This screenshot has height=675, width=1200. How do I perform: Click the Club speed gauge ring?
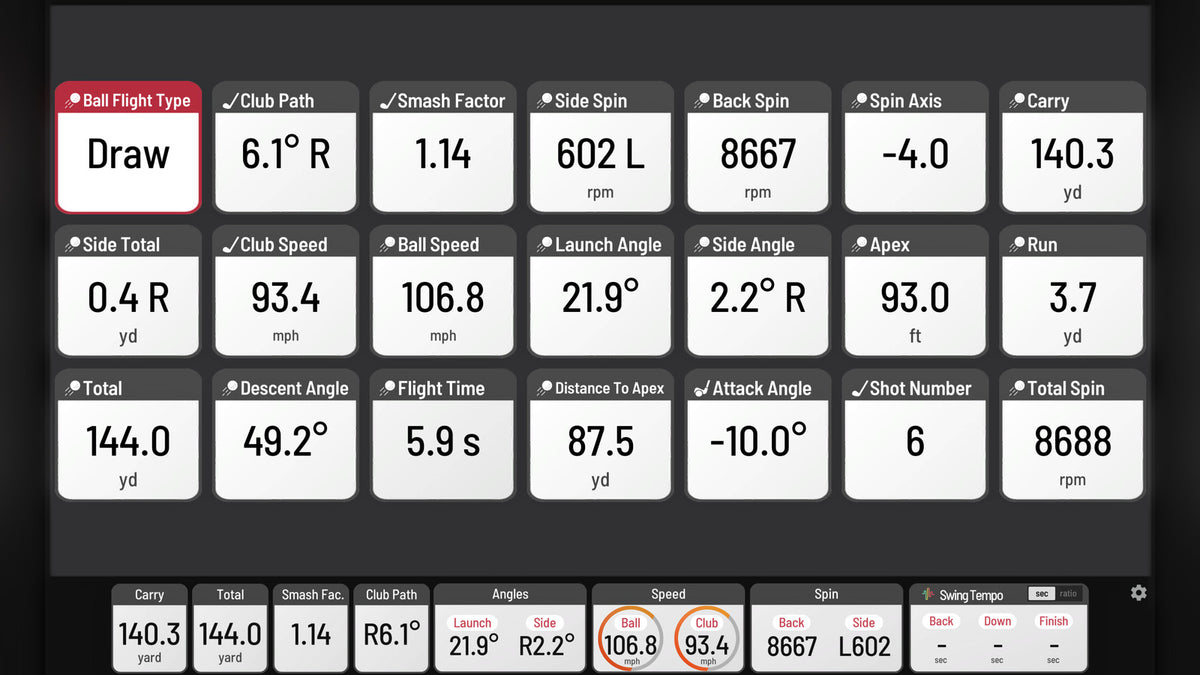coord(707,639)
